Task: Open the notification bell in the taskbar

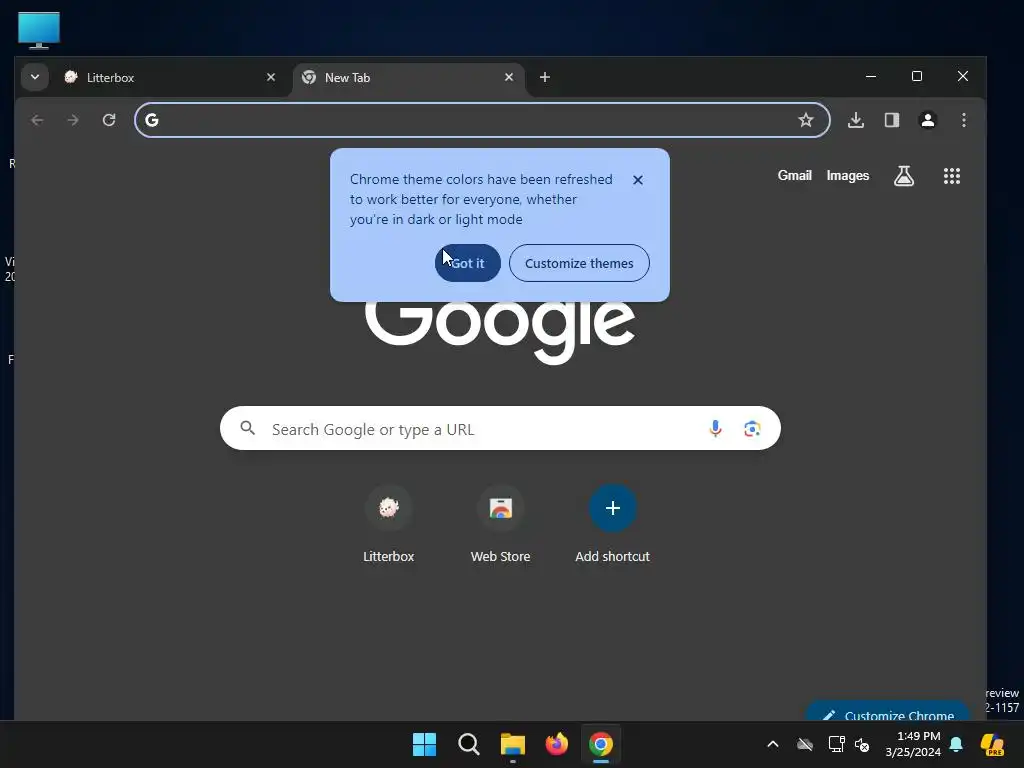Action: [957, 744]
